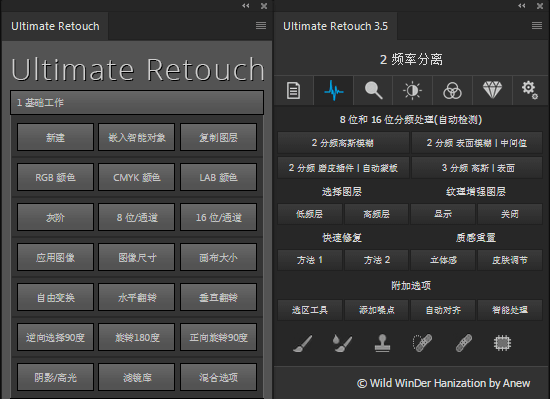550x399 pixels.
Task: Set depth with 16 位/通道 button
Action: coord(218,217)
